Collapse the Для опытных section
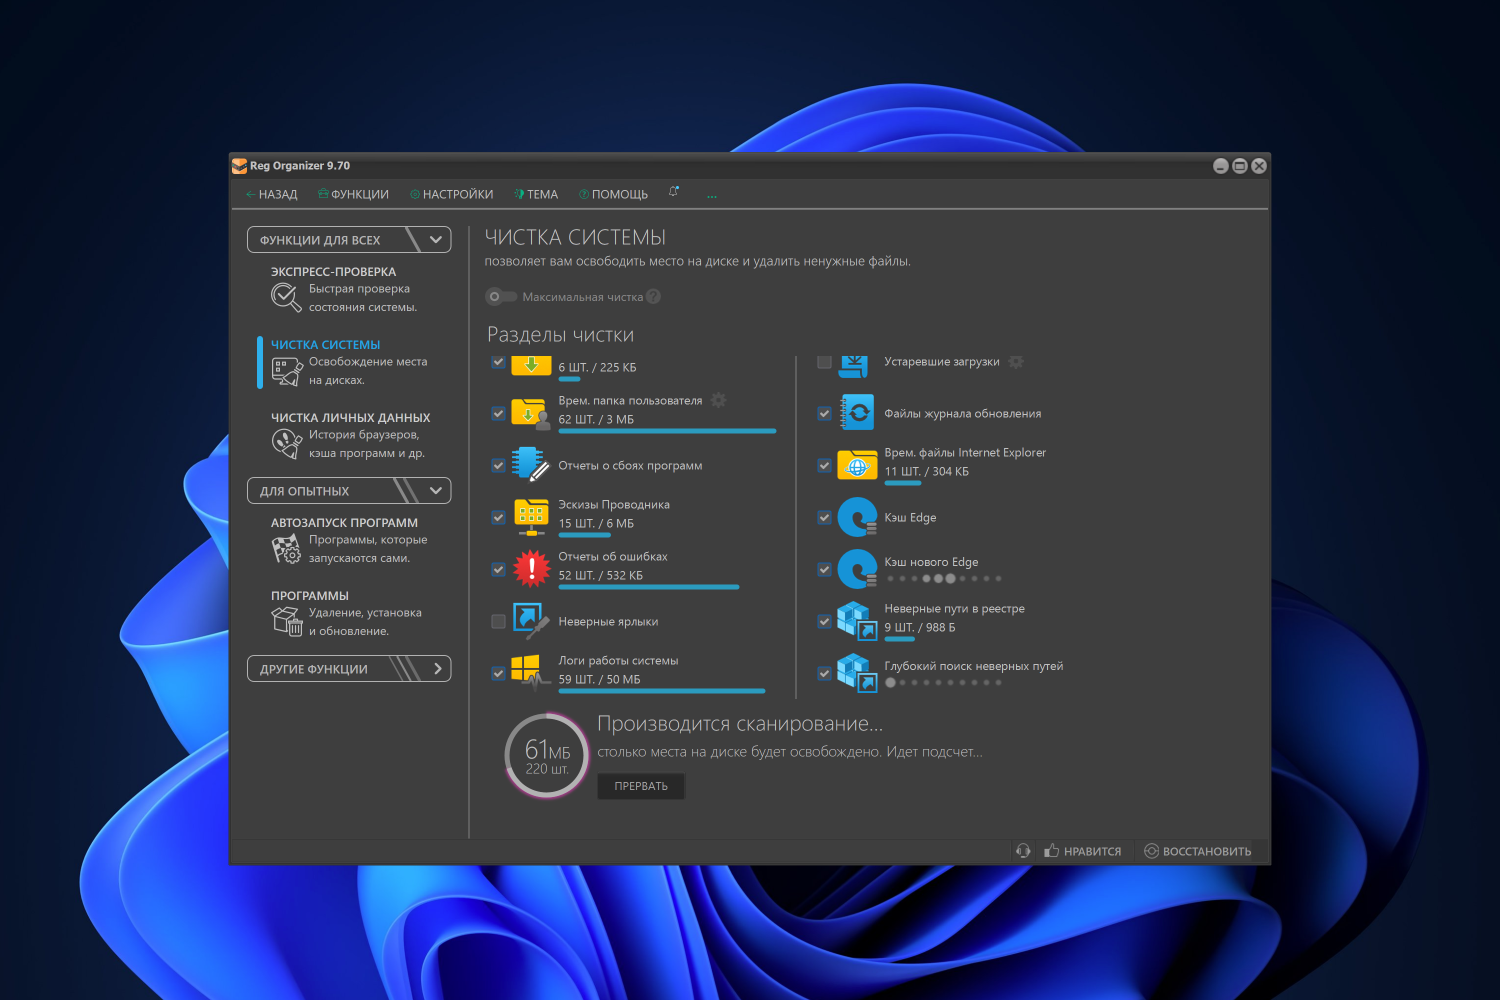 [349, 491]
